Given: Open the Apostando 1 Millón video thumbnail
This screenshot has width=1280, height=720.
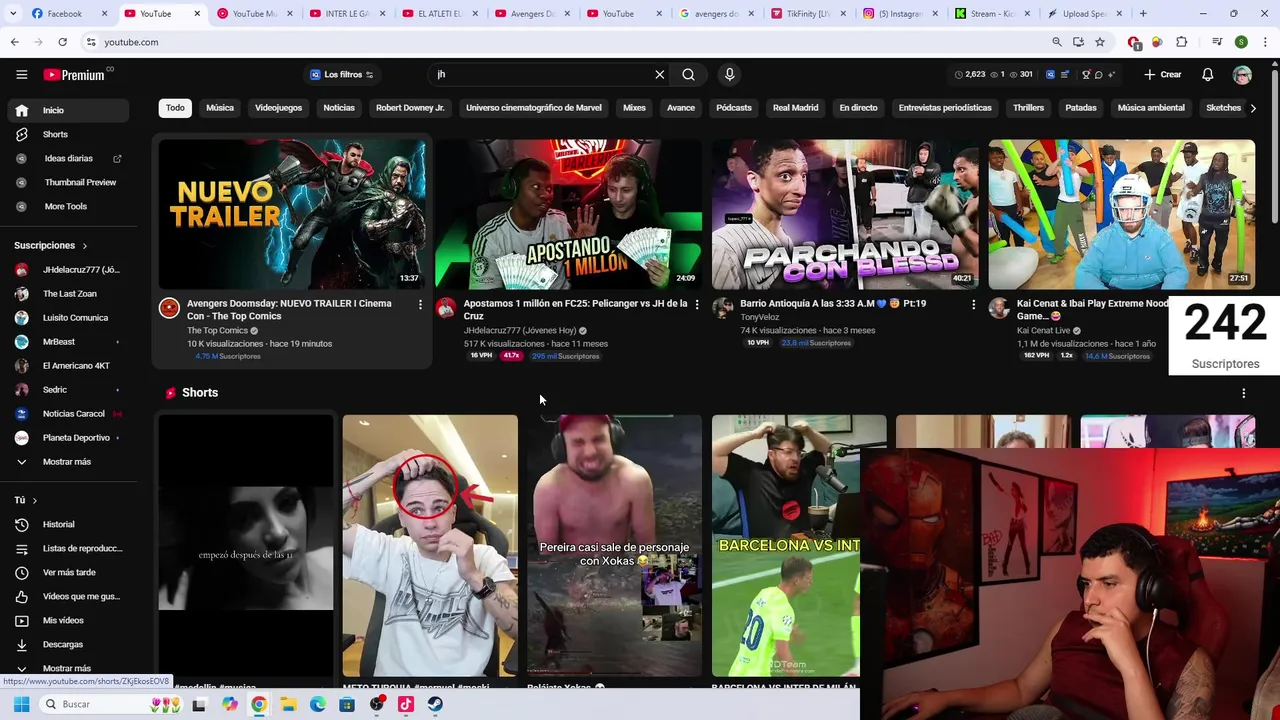Looking at the screenshot, I should [x=568, y=213].
